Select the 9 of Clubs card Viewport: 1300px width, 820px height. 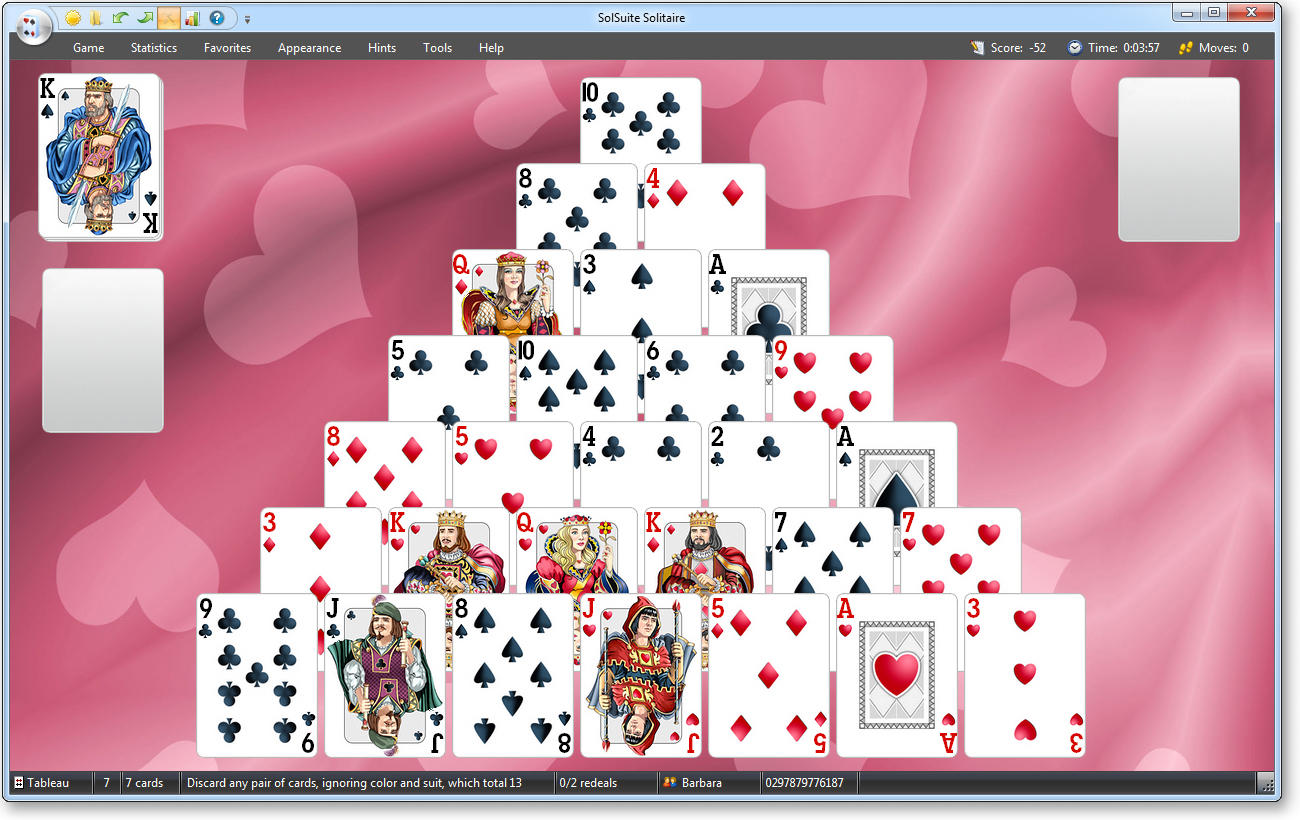(257, 675)
